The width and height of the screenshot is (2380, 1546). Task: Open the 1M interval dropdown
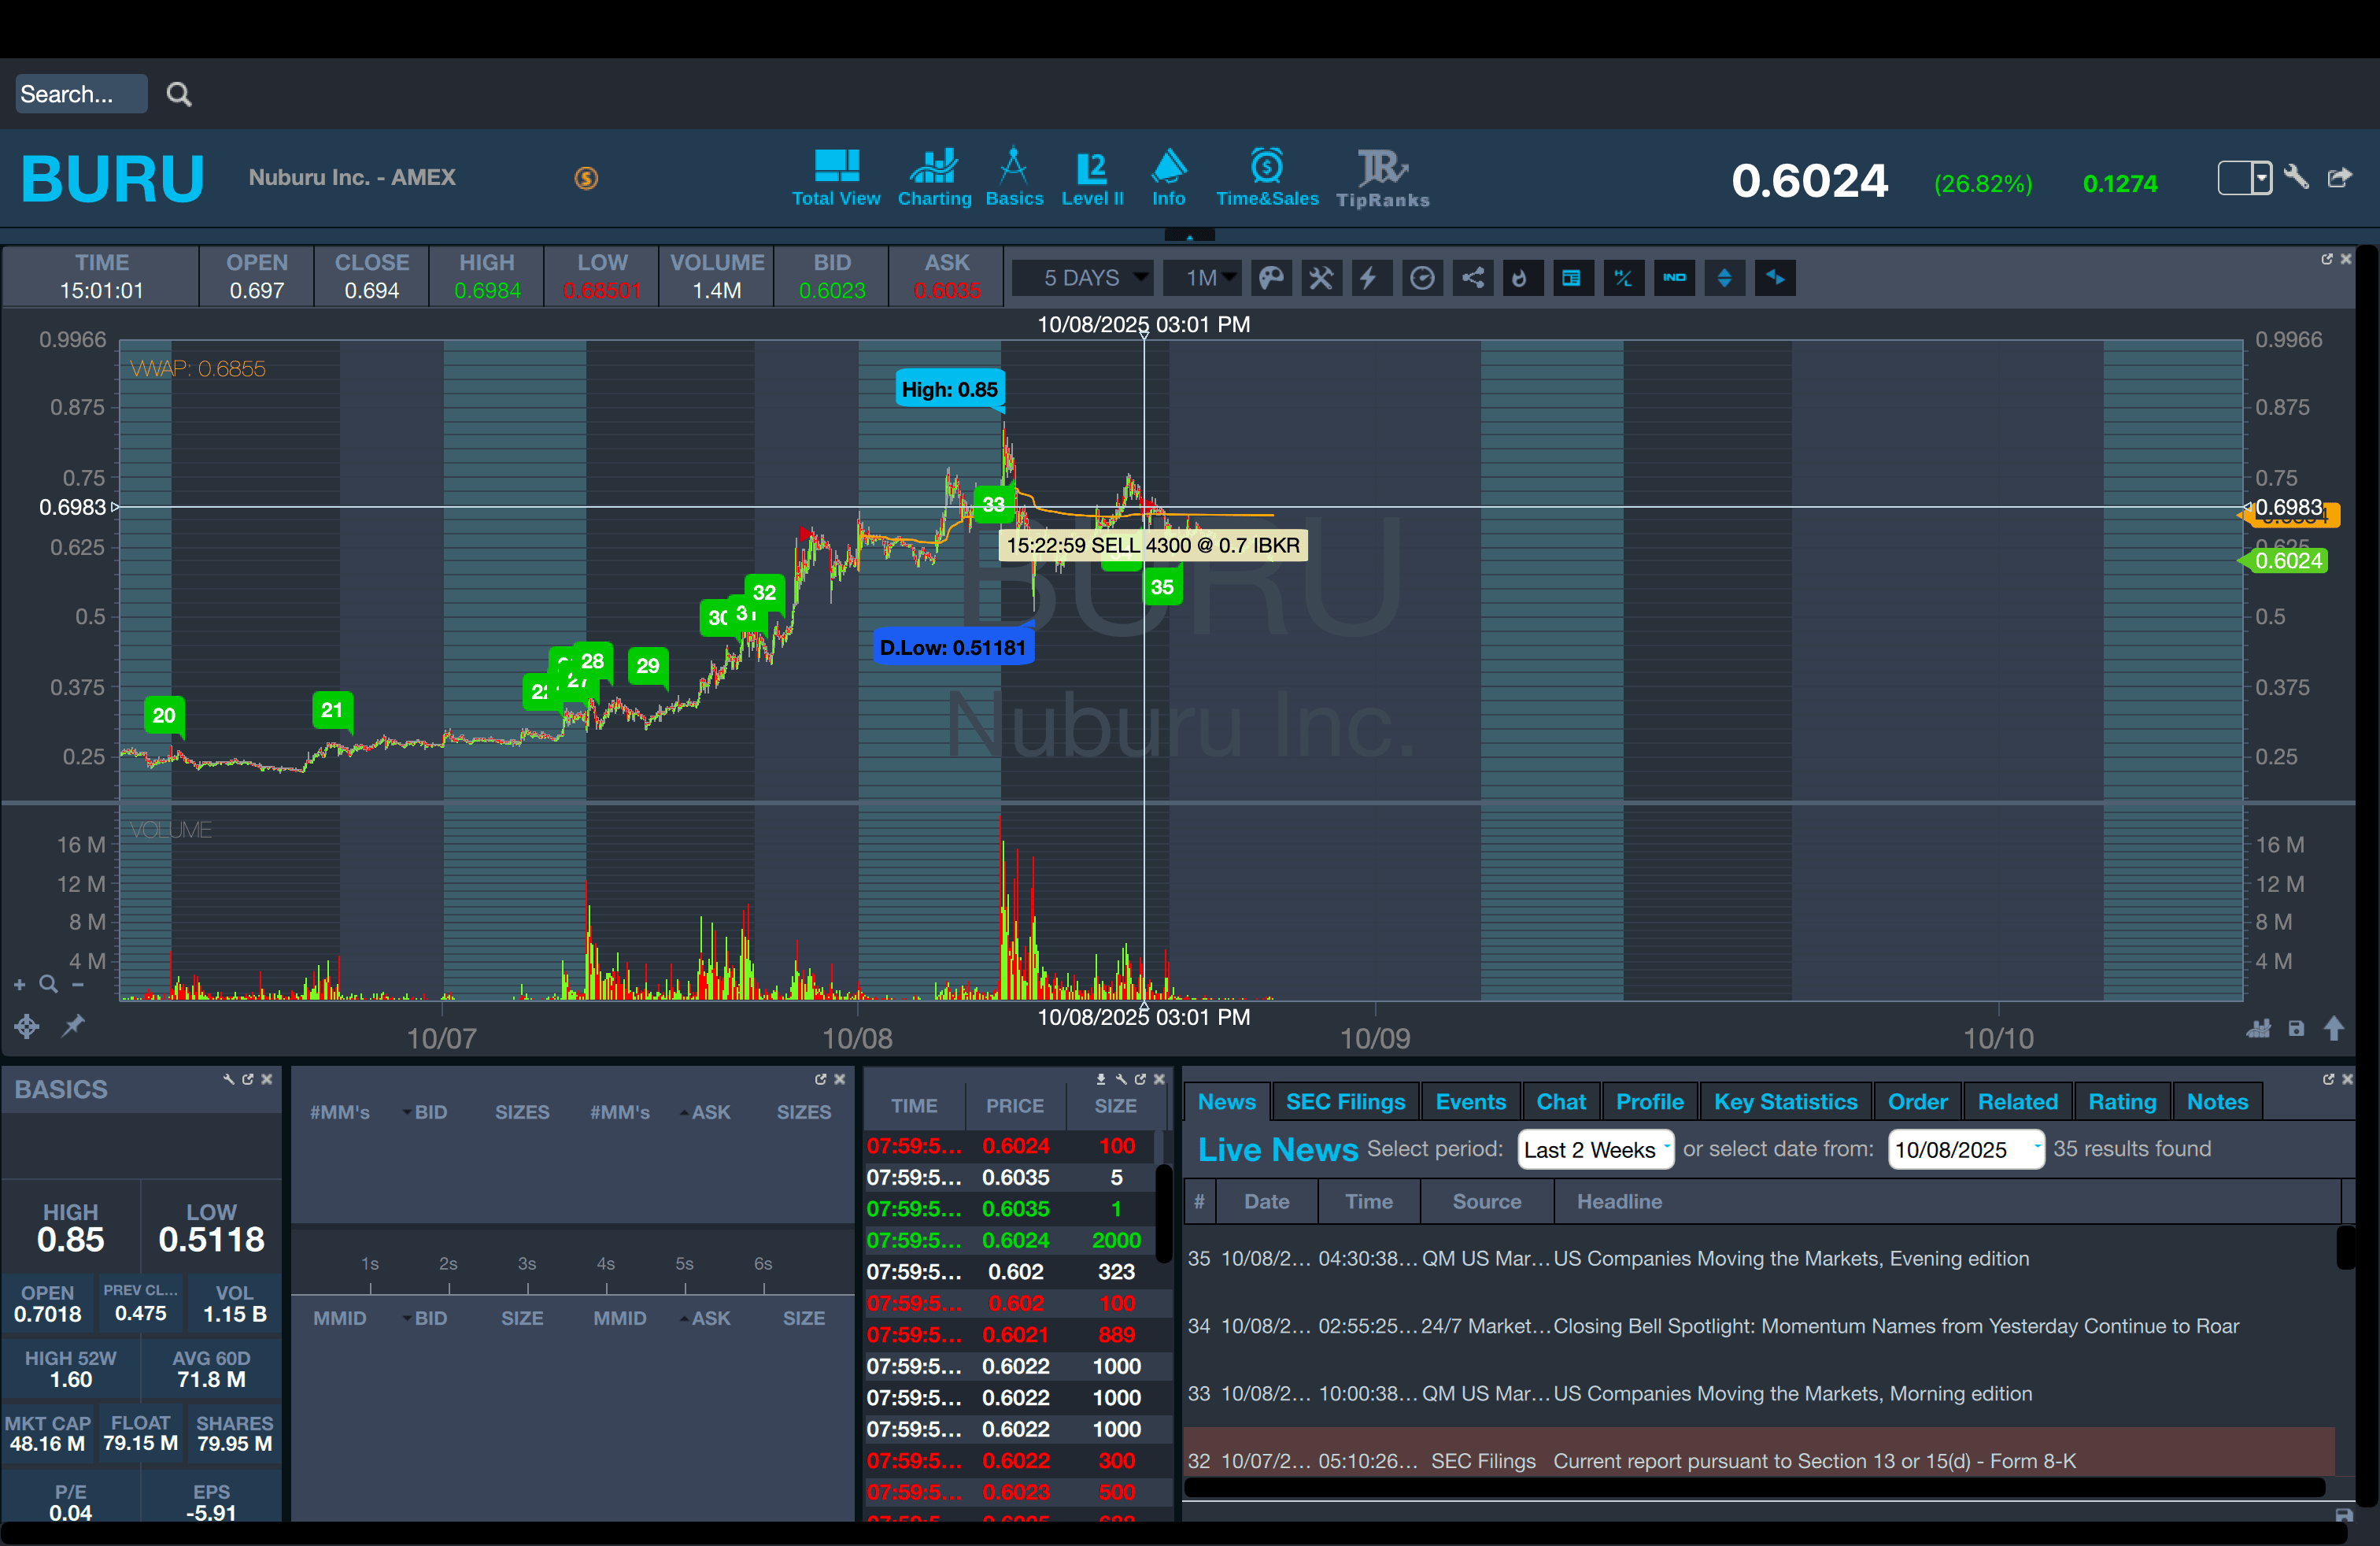(1202, 278)
